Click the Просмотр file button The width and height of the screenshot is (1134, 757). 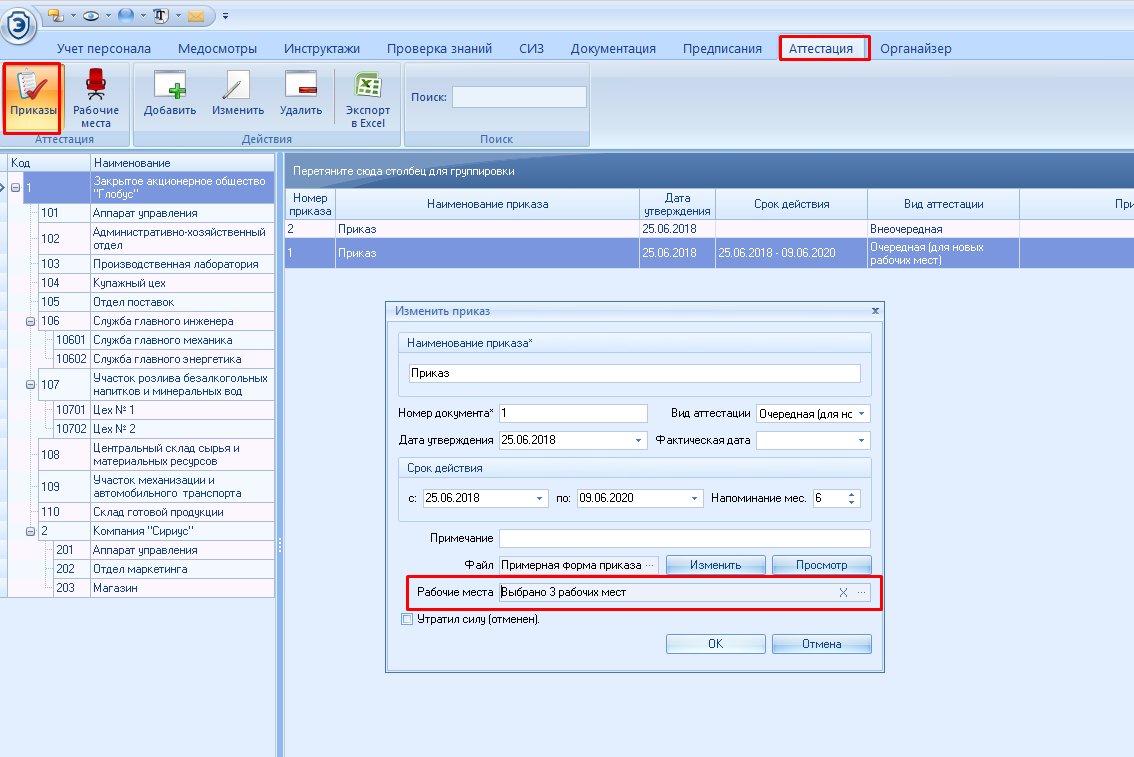tap(821, 565)
